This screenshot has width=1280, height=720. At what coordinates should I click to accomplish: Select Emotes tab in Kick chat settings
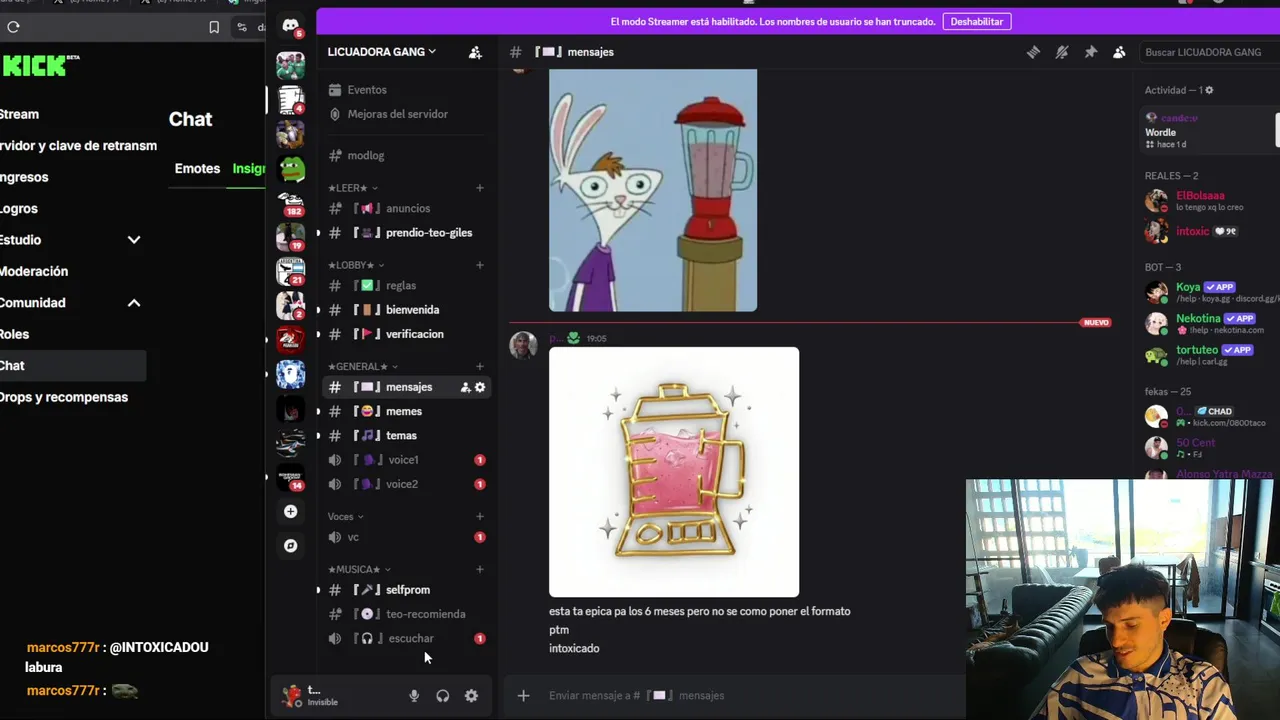click(197, 168)
